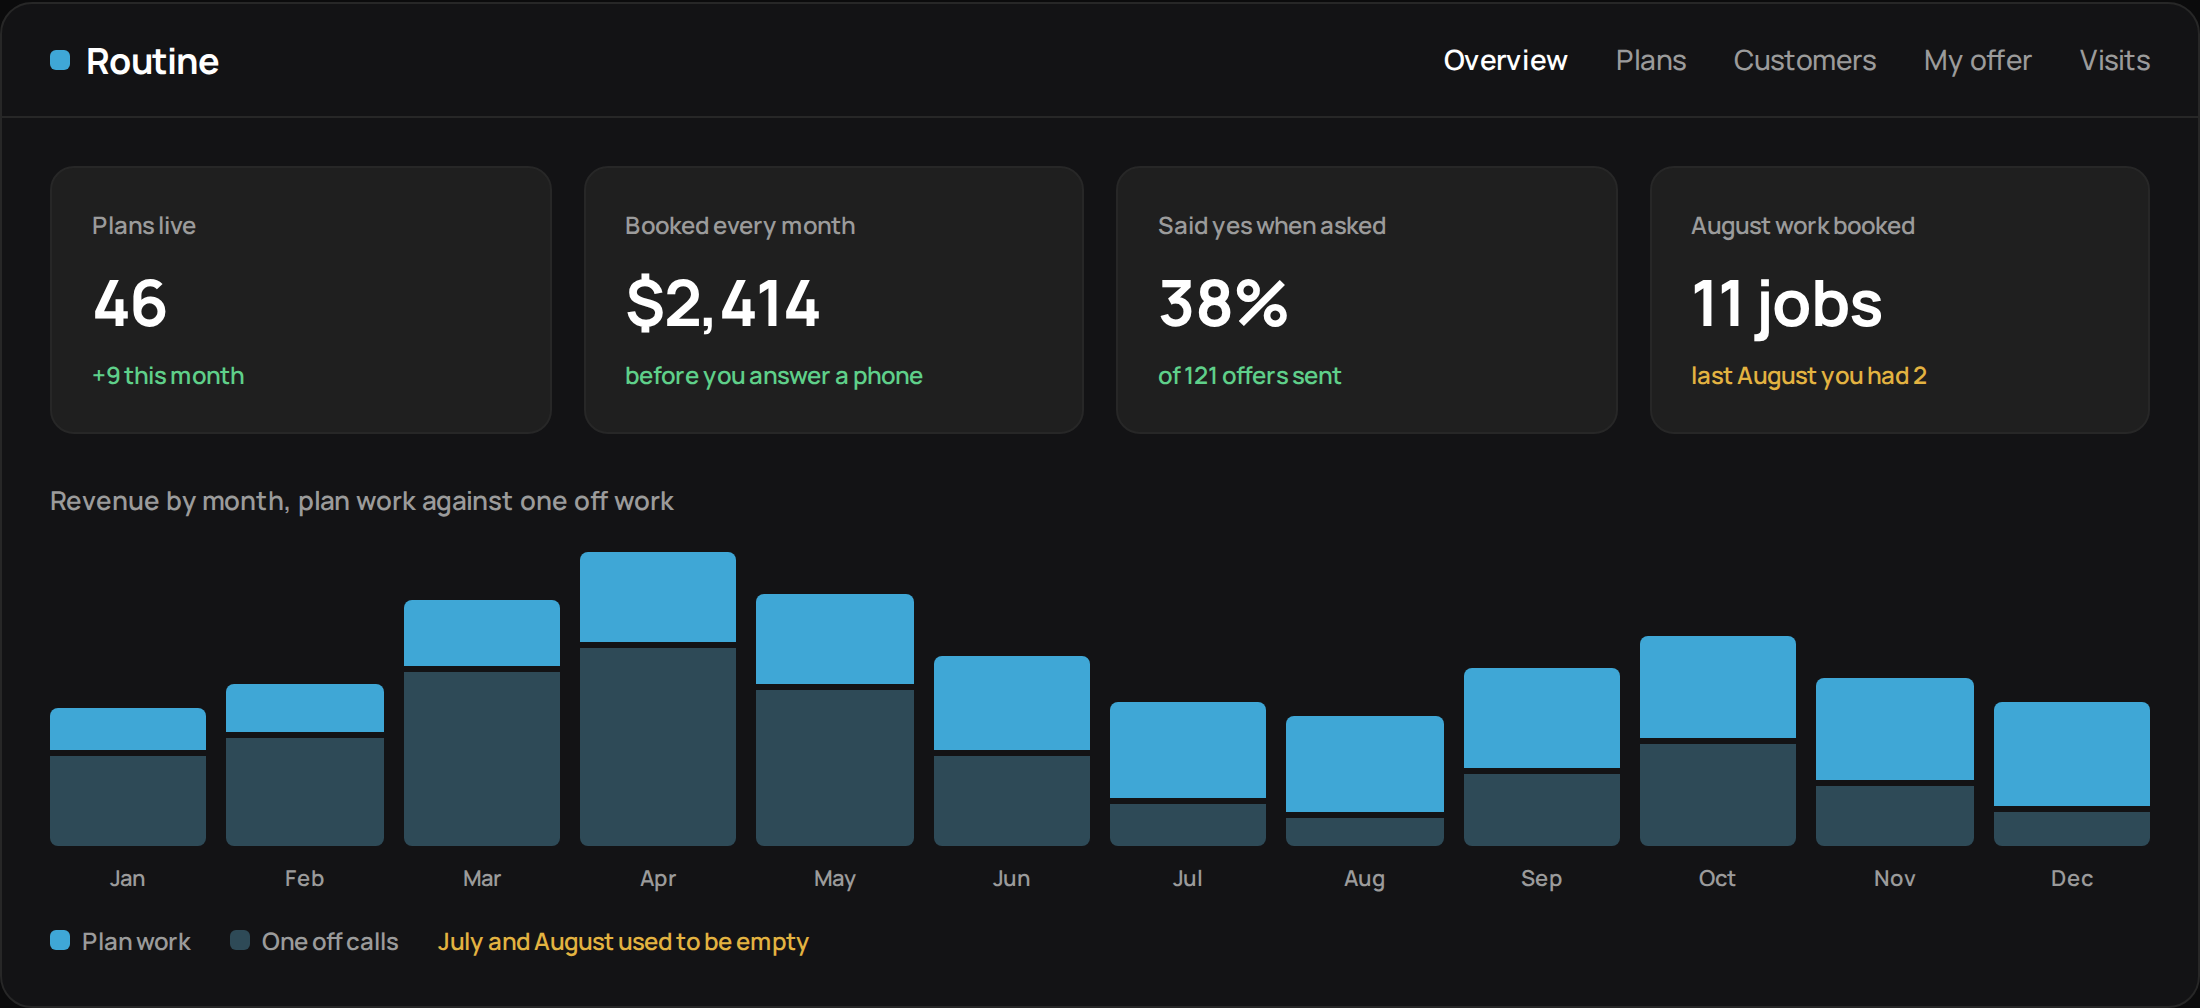Image resolution: width=2200 pixels, height=1008 pixels.
Task: Click the $2,414 booked amount
Action: coord(723,304)
